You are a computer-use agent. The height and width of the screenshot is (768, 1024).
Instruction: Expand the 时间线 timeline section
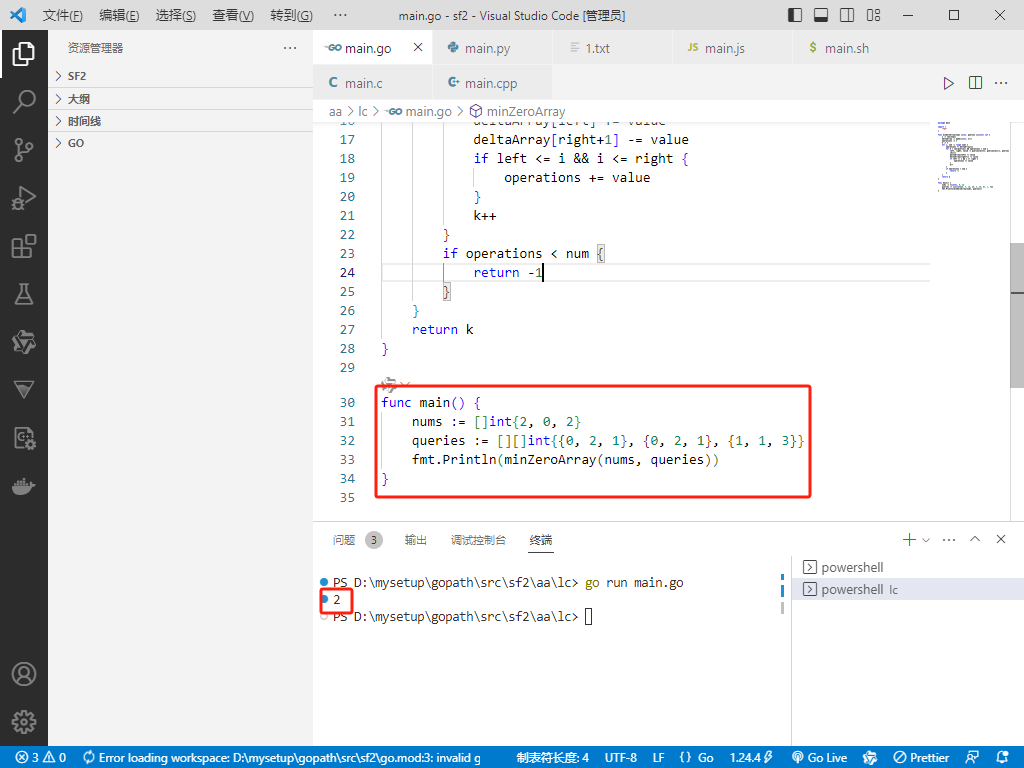click(180, 121)
